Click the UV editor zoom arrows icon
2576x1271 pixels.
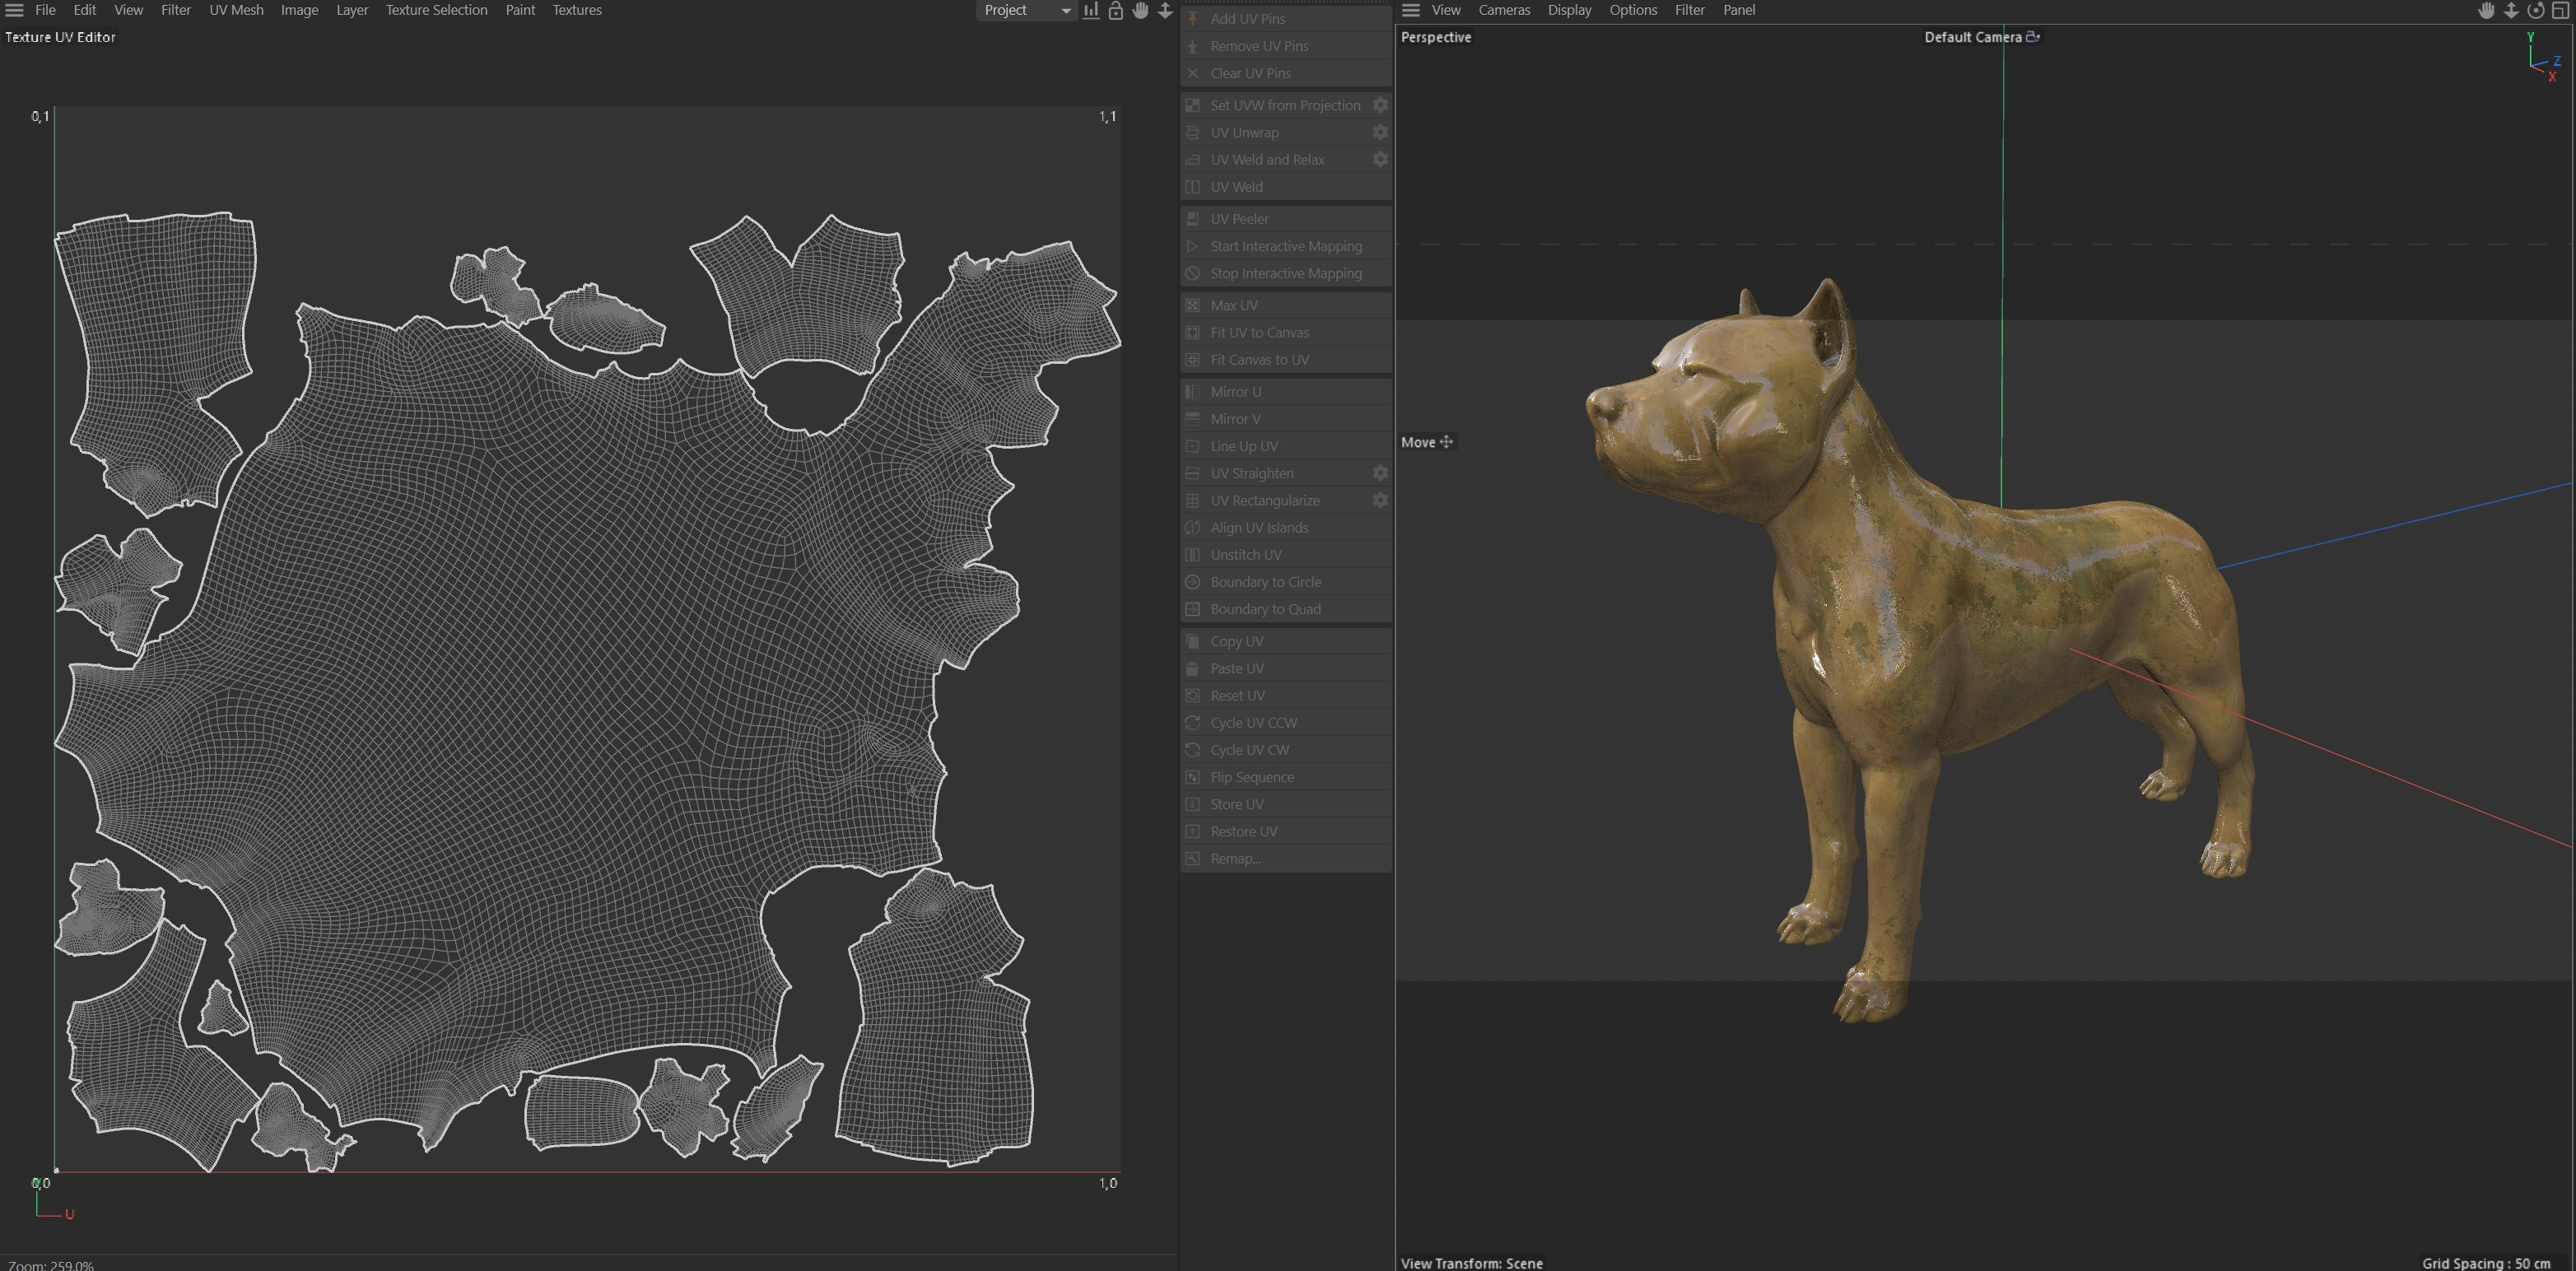[1165, 10]
